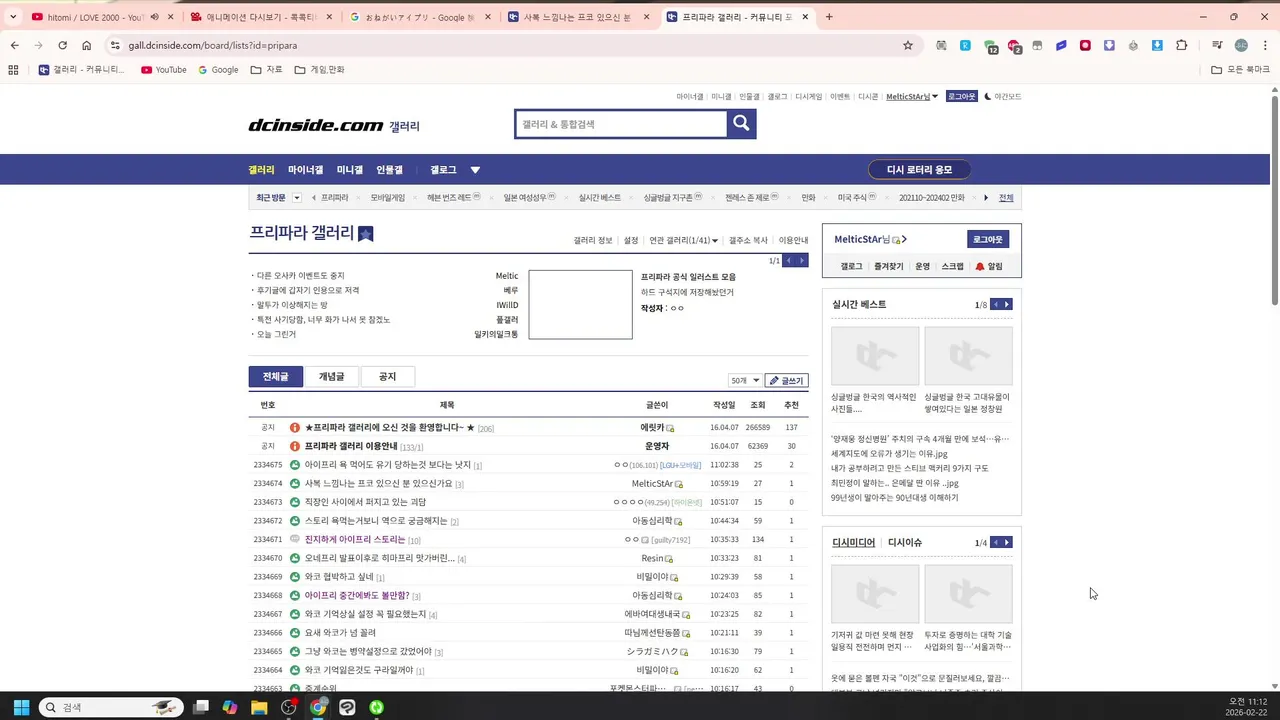Show next 디시미디어 page arrow

click(1007, 542)
